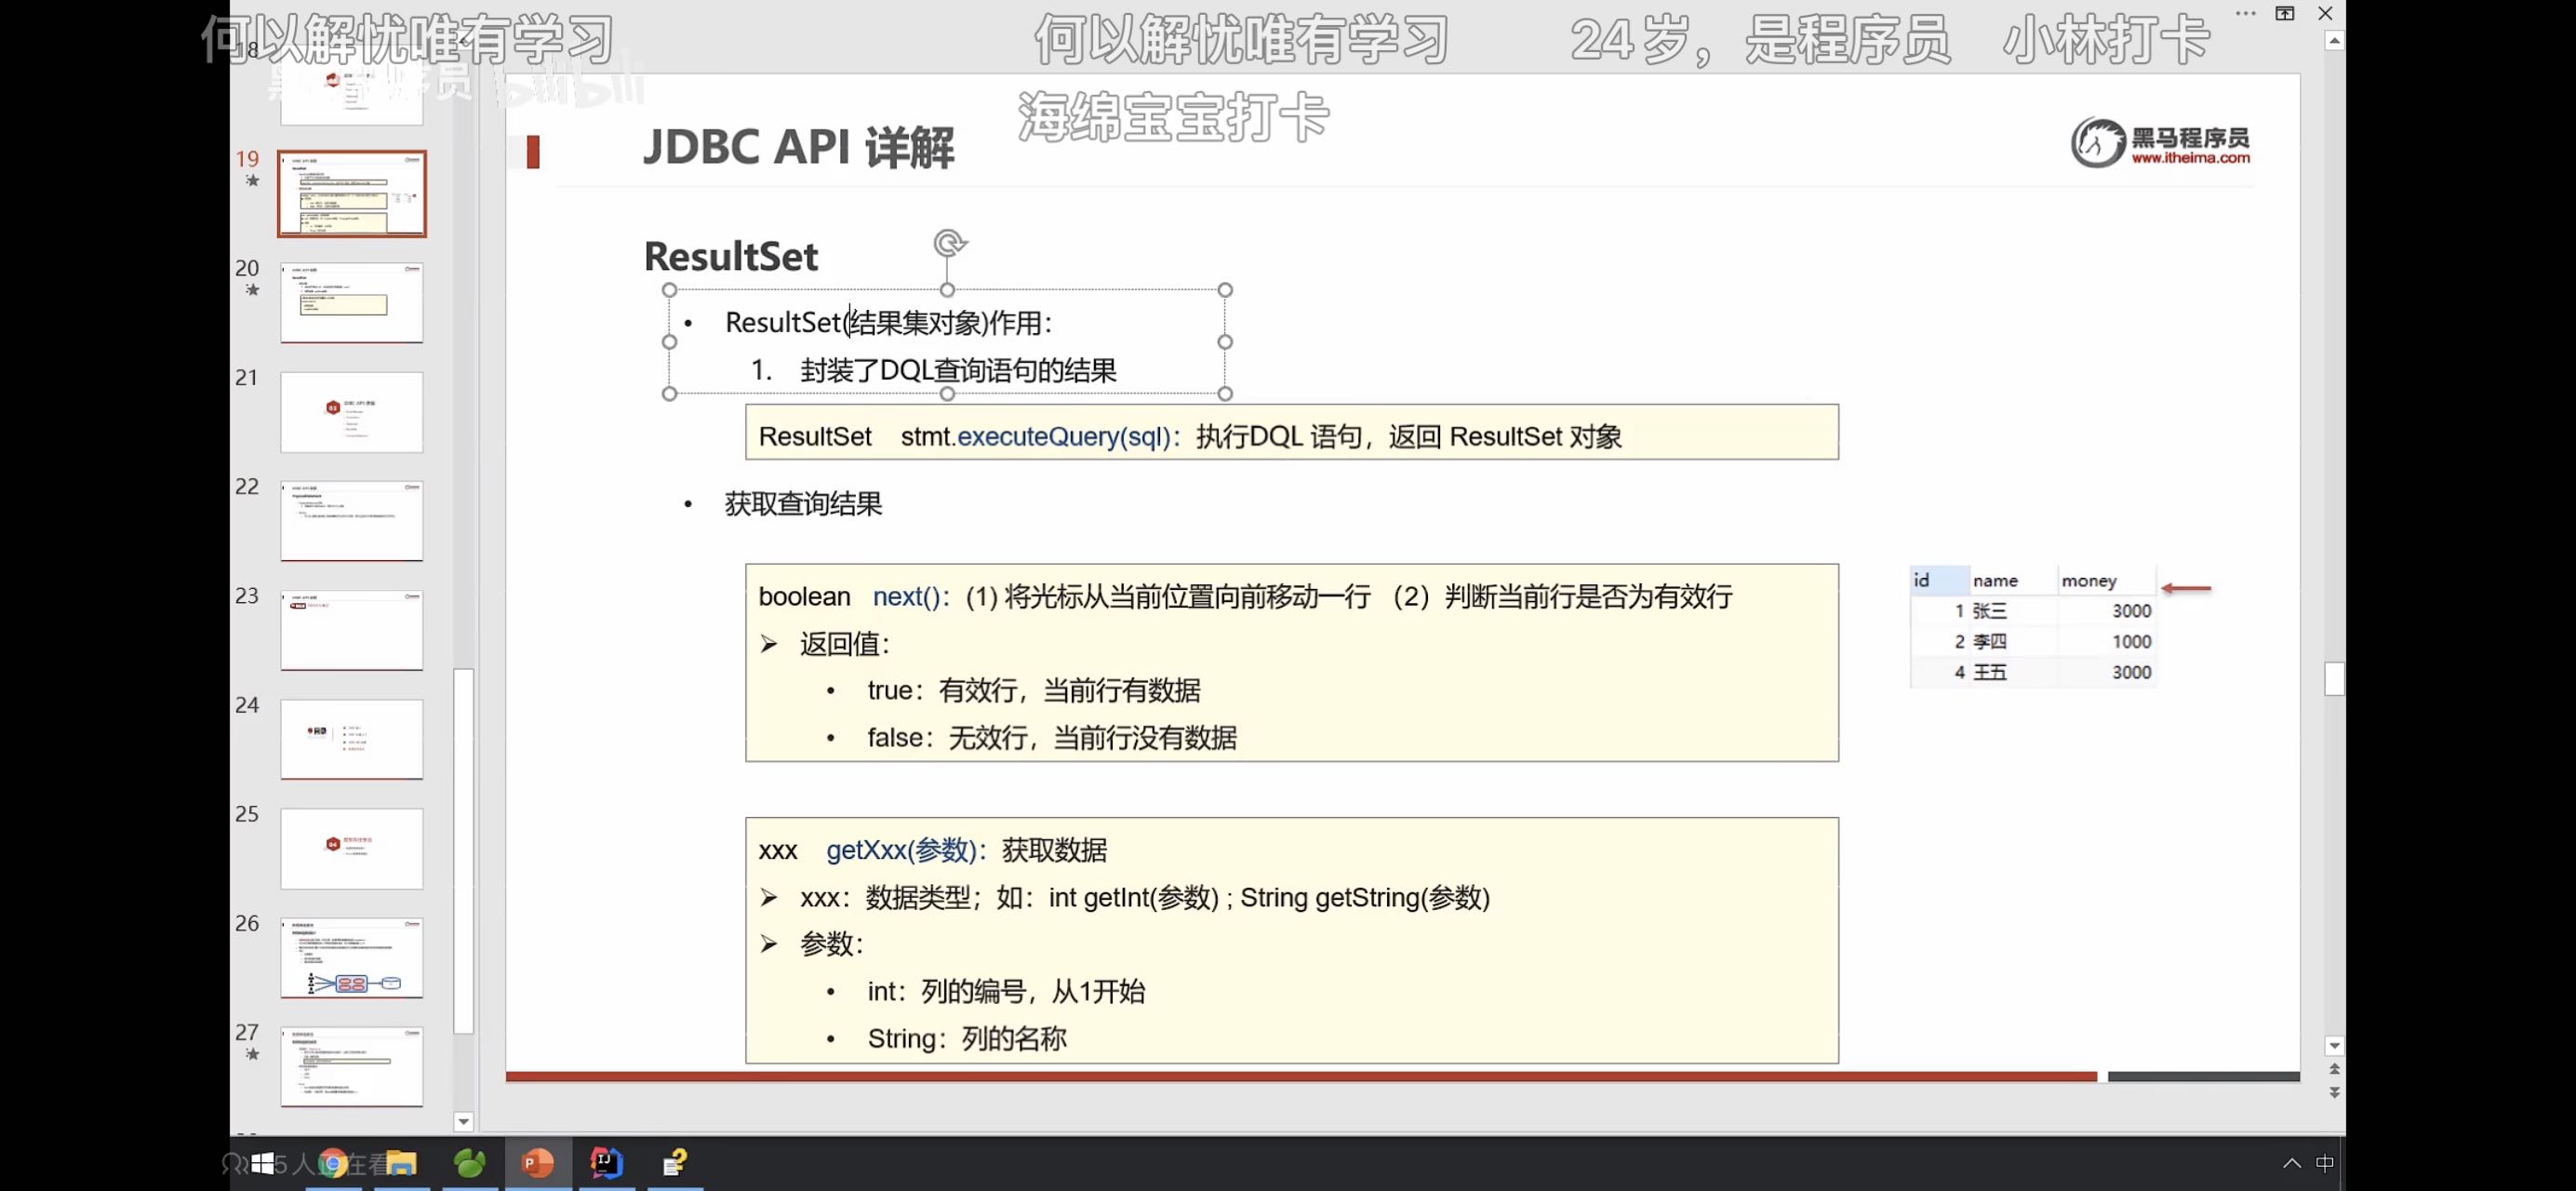
Task: Select slide 26 thumbnail with diagram
Action: tap(351, 958)
